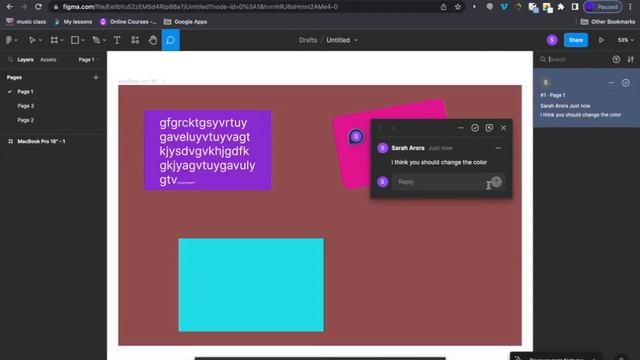Switch to the Layers tab

coord(25,60)
